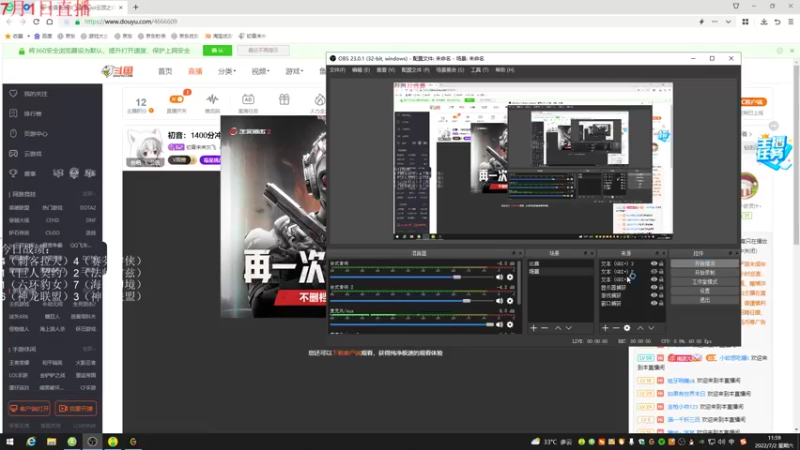Open gear settings for 台式音响 mixer channel

[510, 277]
